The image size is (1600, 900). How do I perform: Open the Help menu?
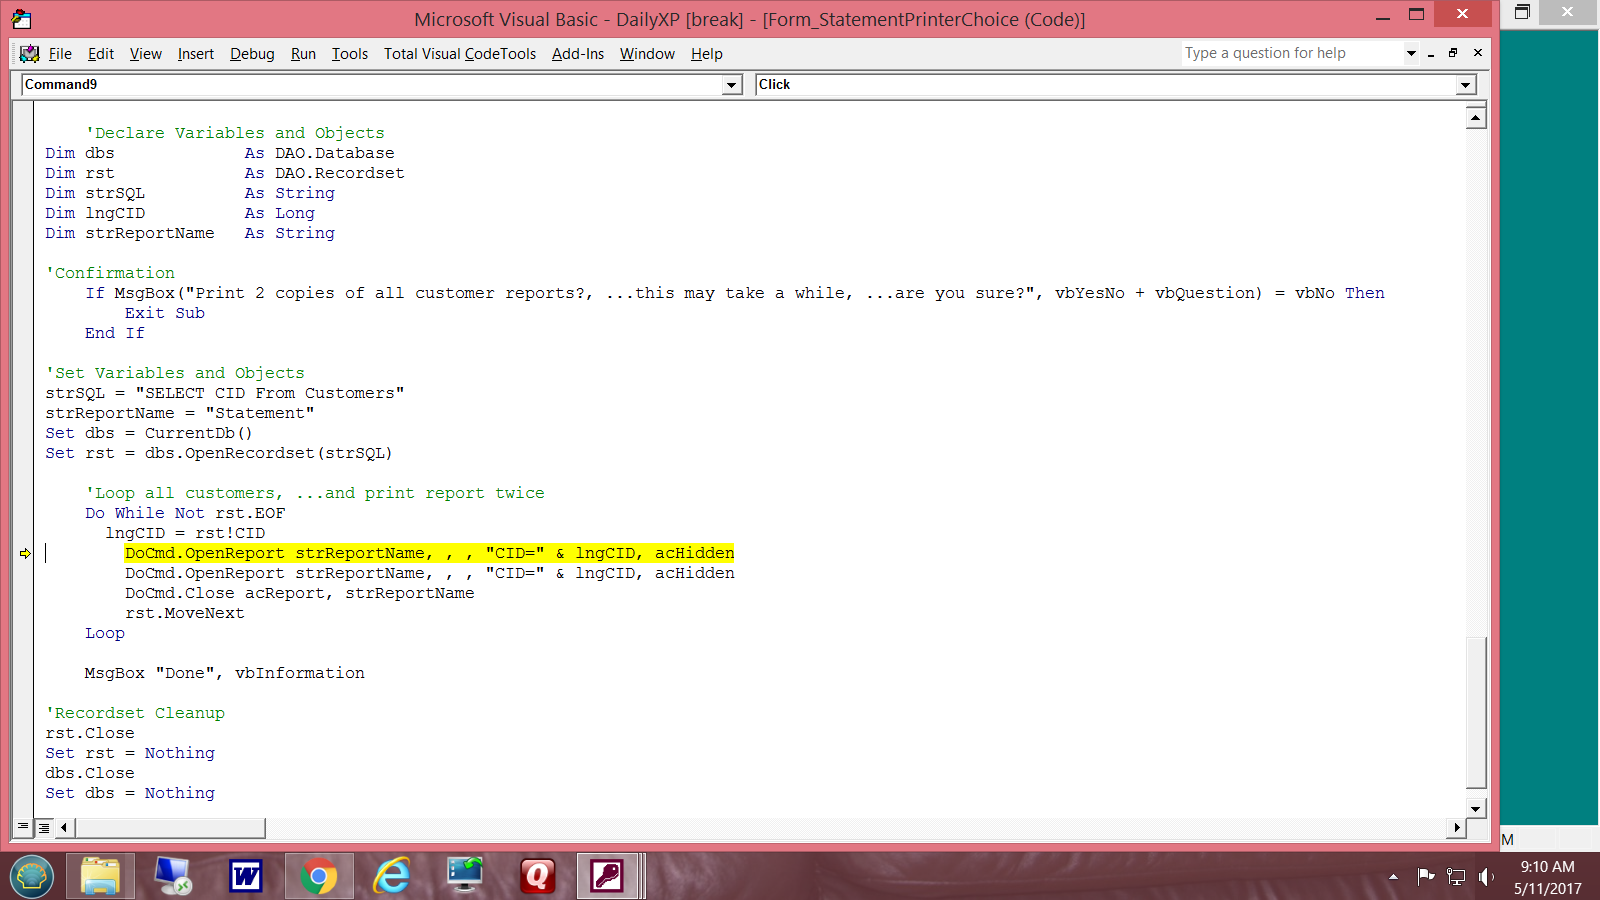[x=707, y=54]
